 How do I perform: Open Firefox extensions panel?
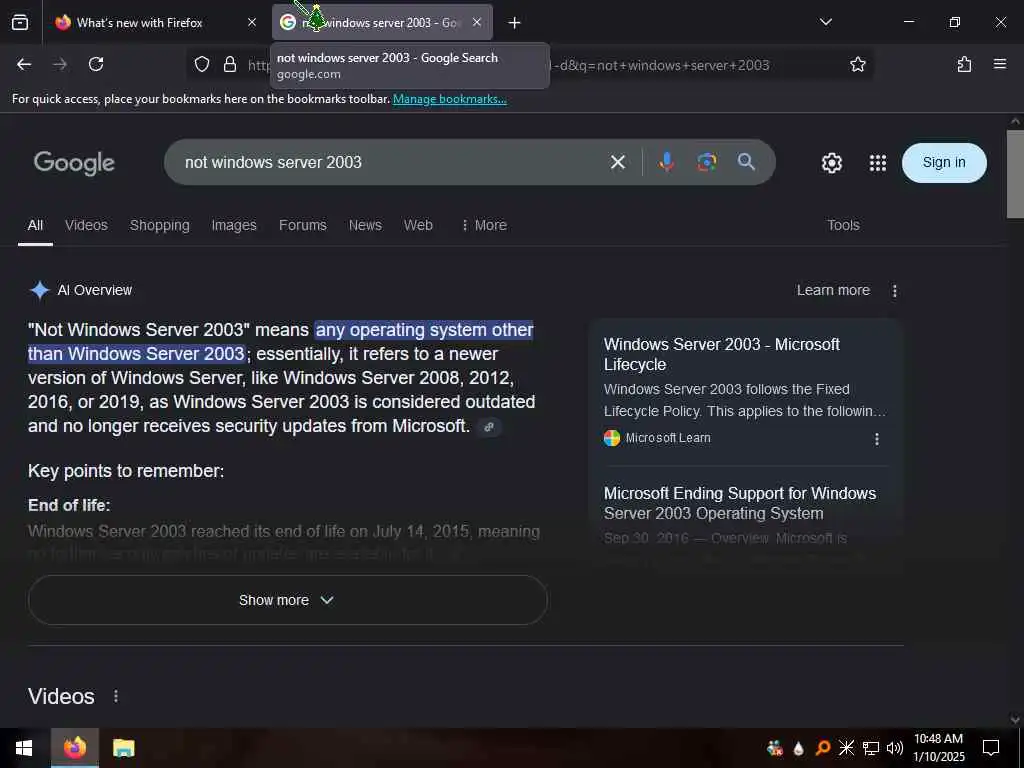pos(964,64)
